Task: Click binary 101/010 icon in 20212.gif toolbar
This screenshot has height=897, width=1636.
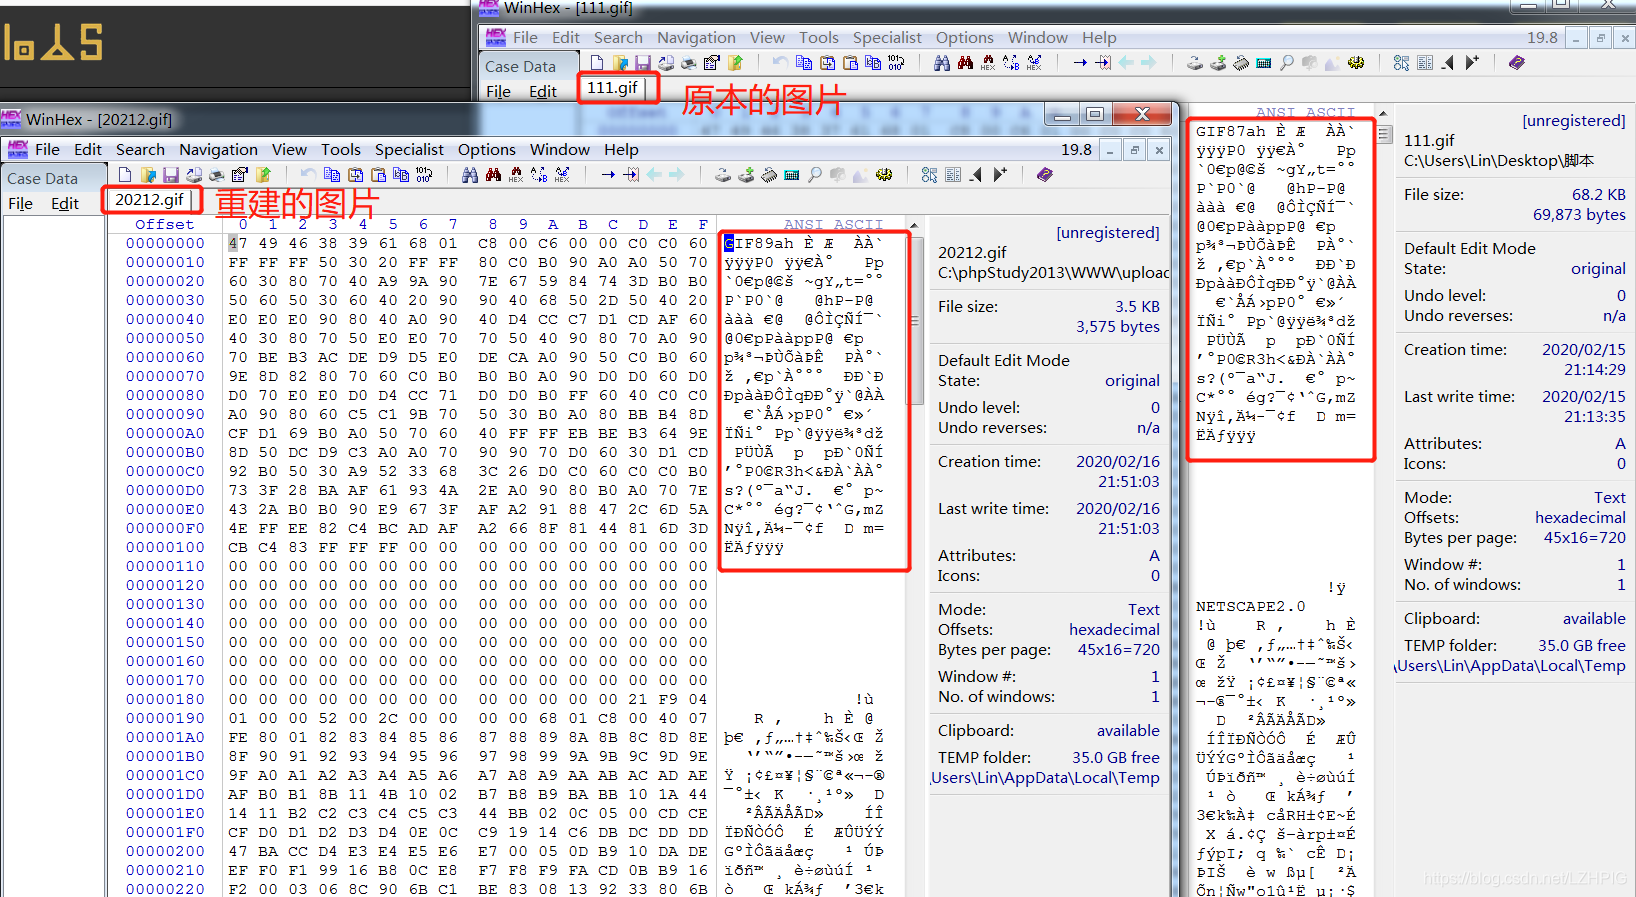Action: [424, 175]
